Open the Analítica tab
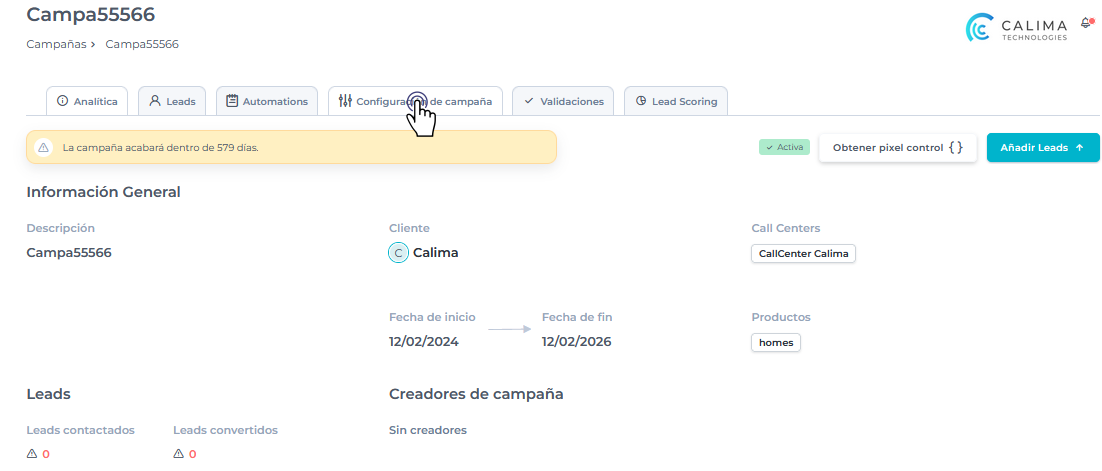 87,101
